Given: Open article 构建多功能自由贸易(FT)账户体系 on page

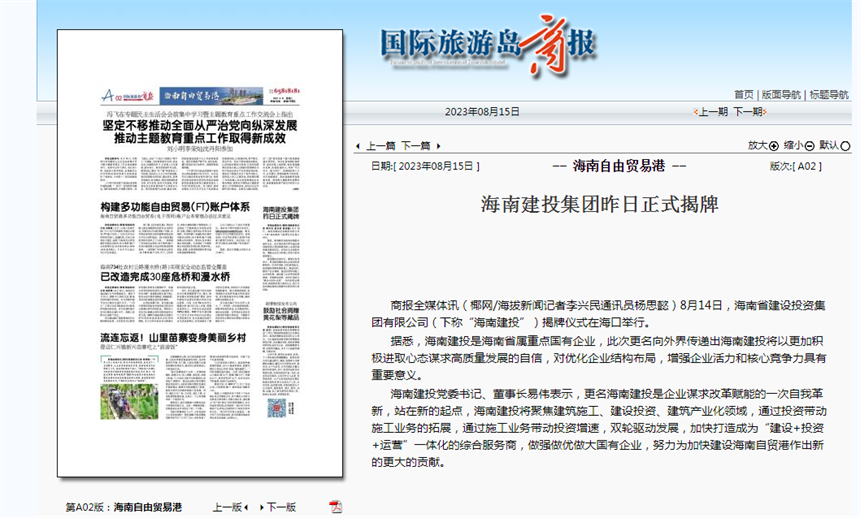Looking at the screenshot, I should 175,207.
